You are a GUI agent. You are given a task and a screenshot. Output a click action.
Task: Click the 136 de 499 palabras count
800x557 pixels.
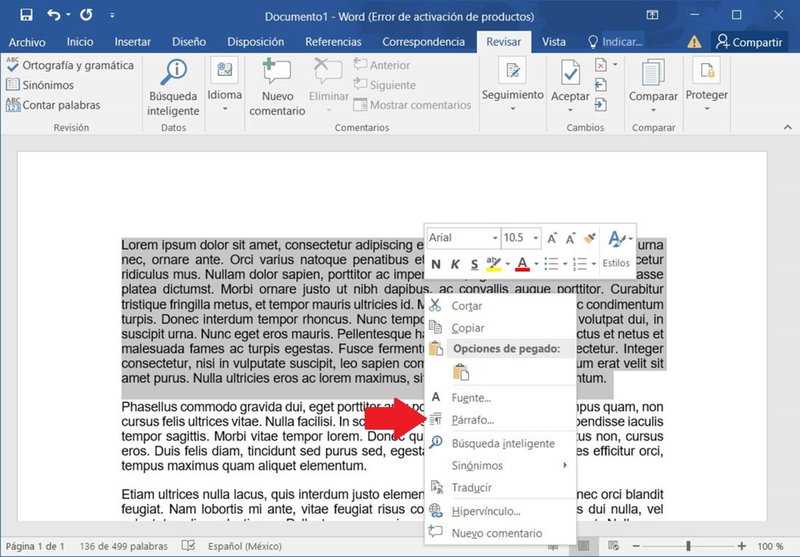(x=123, y=546)
